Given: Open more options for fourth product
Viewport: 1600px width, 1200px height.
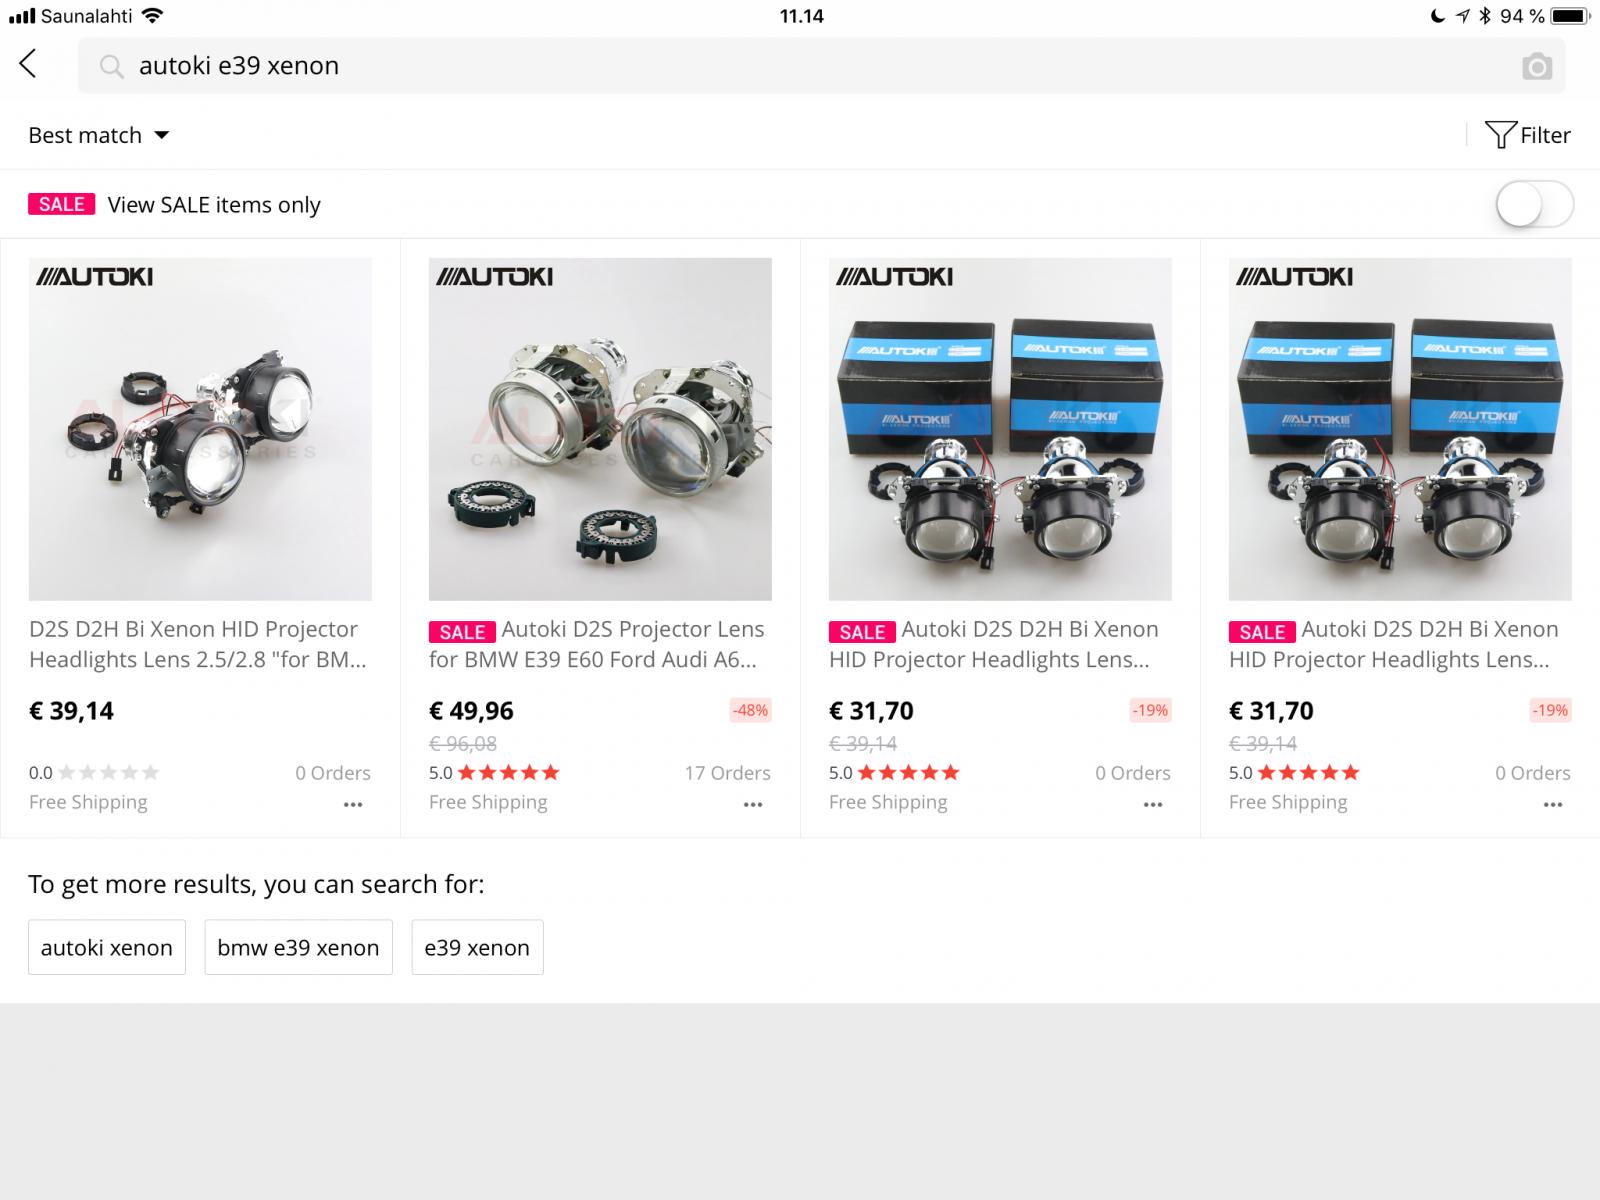Looking at the screenshot, I should (1553, 804).
